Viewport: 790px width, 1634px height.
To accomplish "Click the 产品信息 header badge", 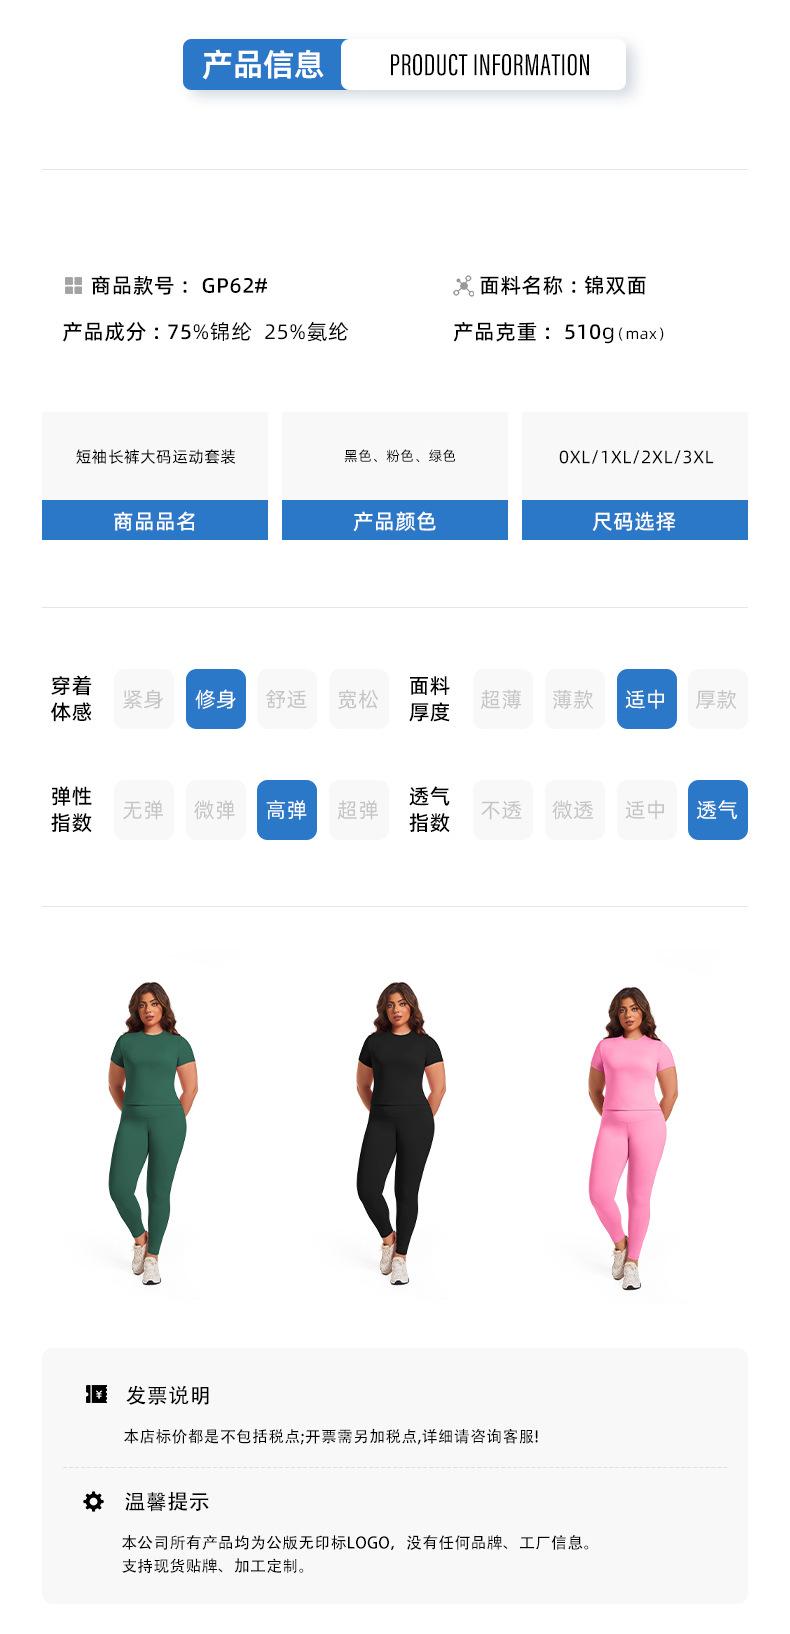I will (x=264, y=65).
